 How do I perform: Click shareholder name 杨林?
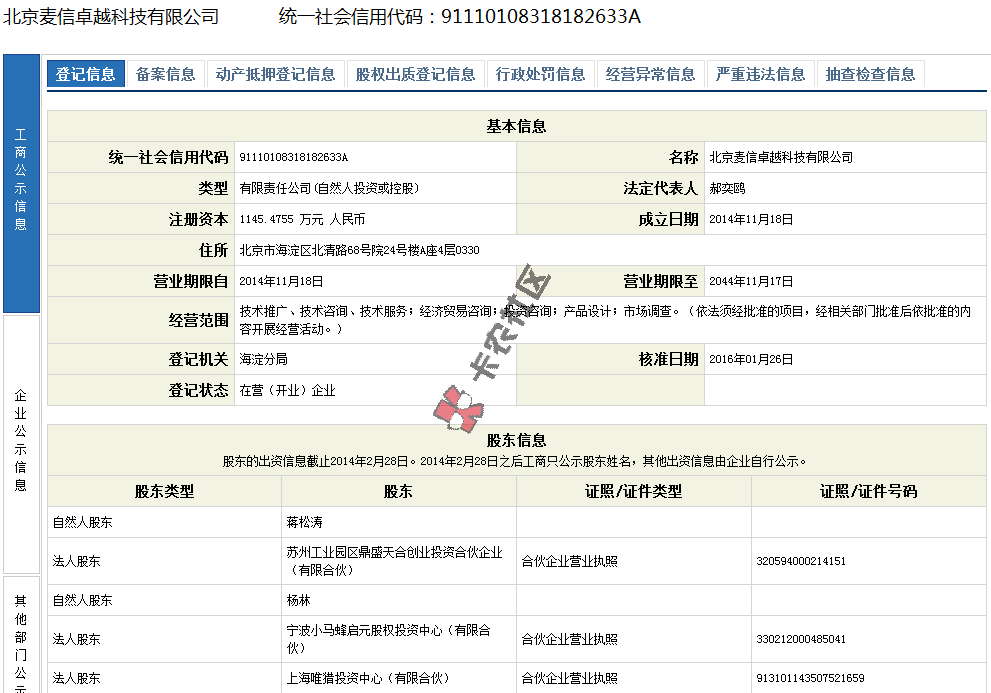point(298,600)
